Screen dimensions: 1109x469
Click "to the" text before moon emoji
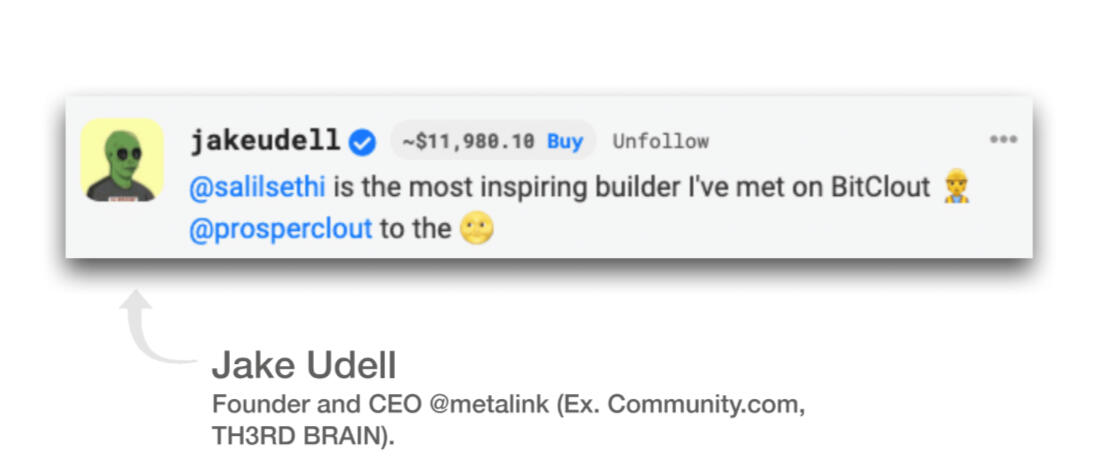pos(415,229)
